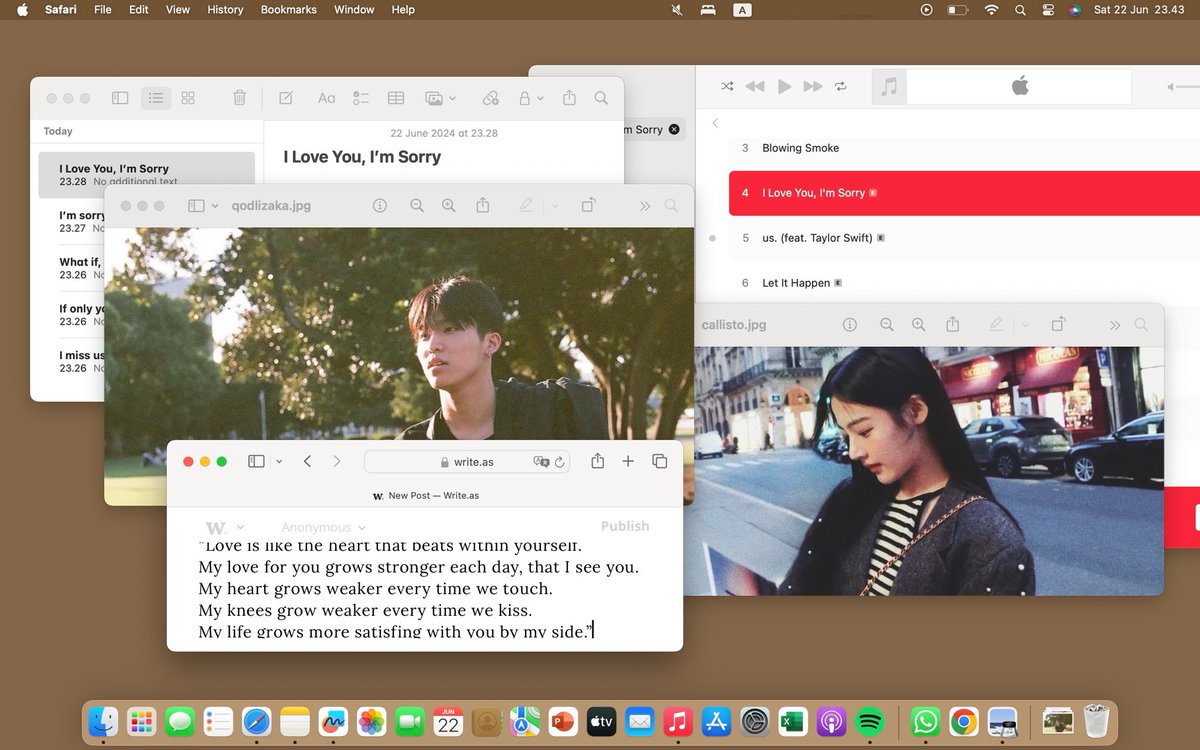Open the Safari app menu
Screen dimensions: 1200x750
(61, 10)
